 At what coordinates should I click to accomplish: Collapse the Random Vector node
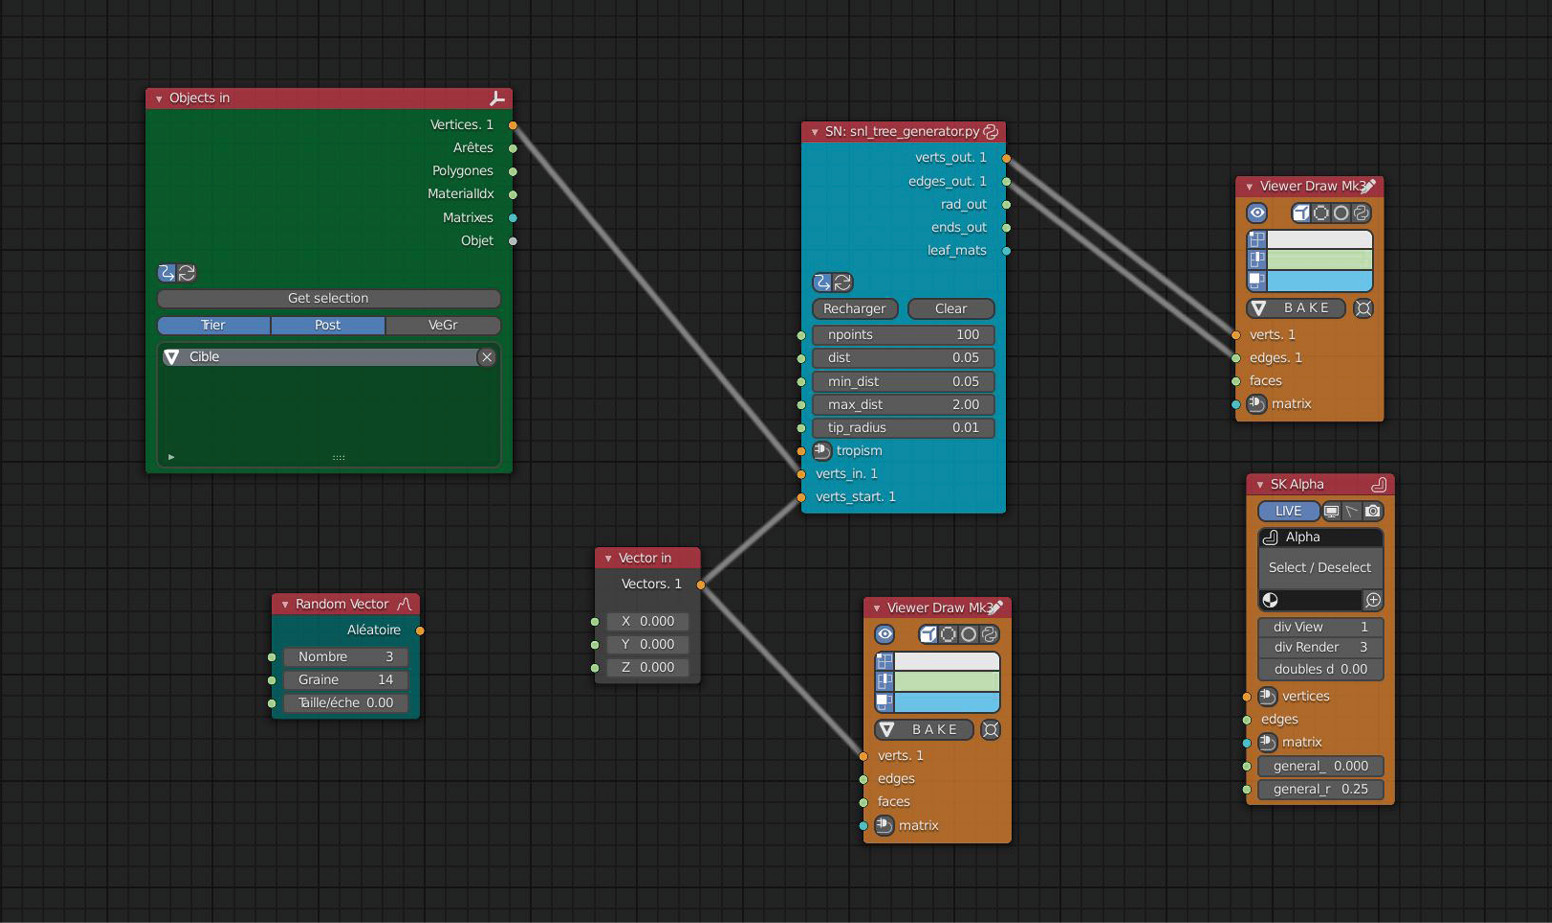pyautogui.click(x=285, y=604)
